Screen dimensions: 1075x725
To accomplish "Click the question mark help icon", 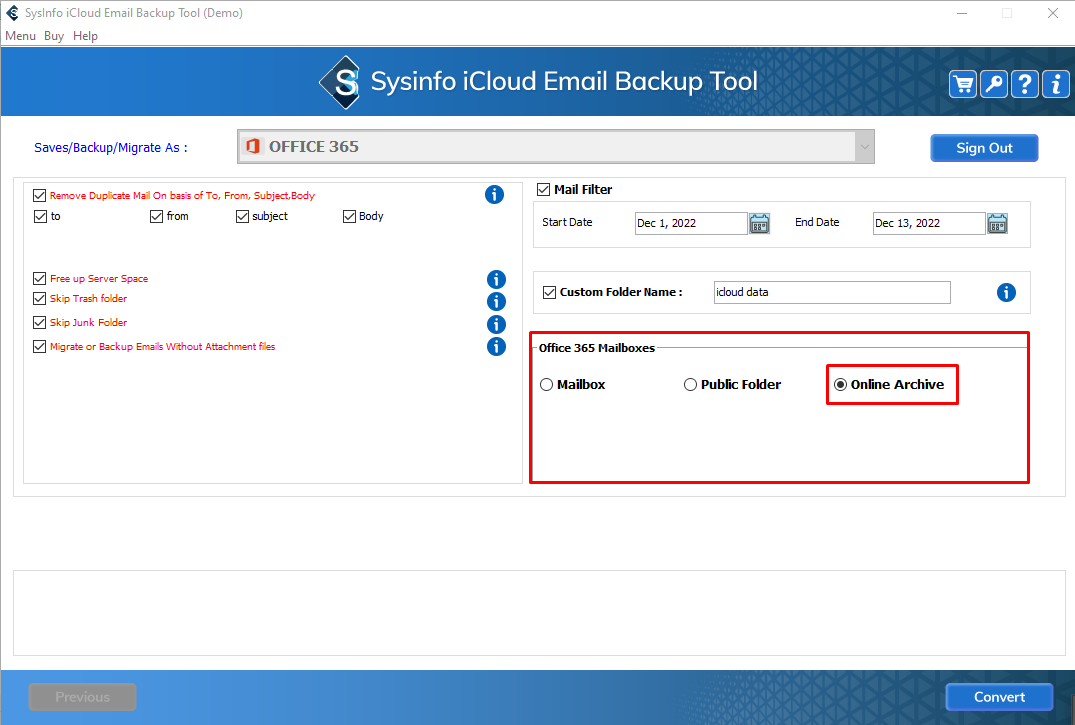I will 1025,84.
